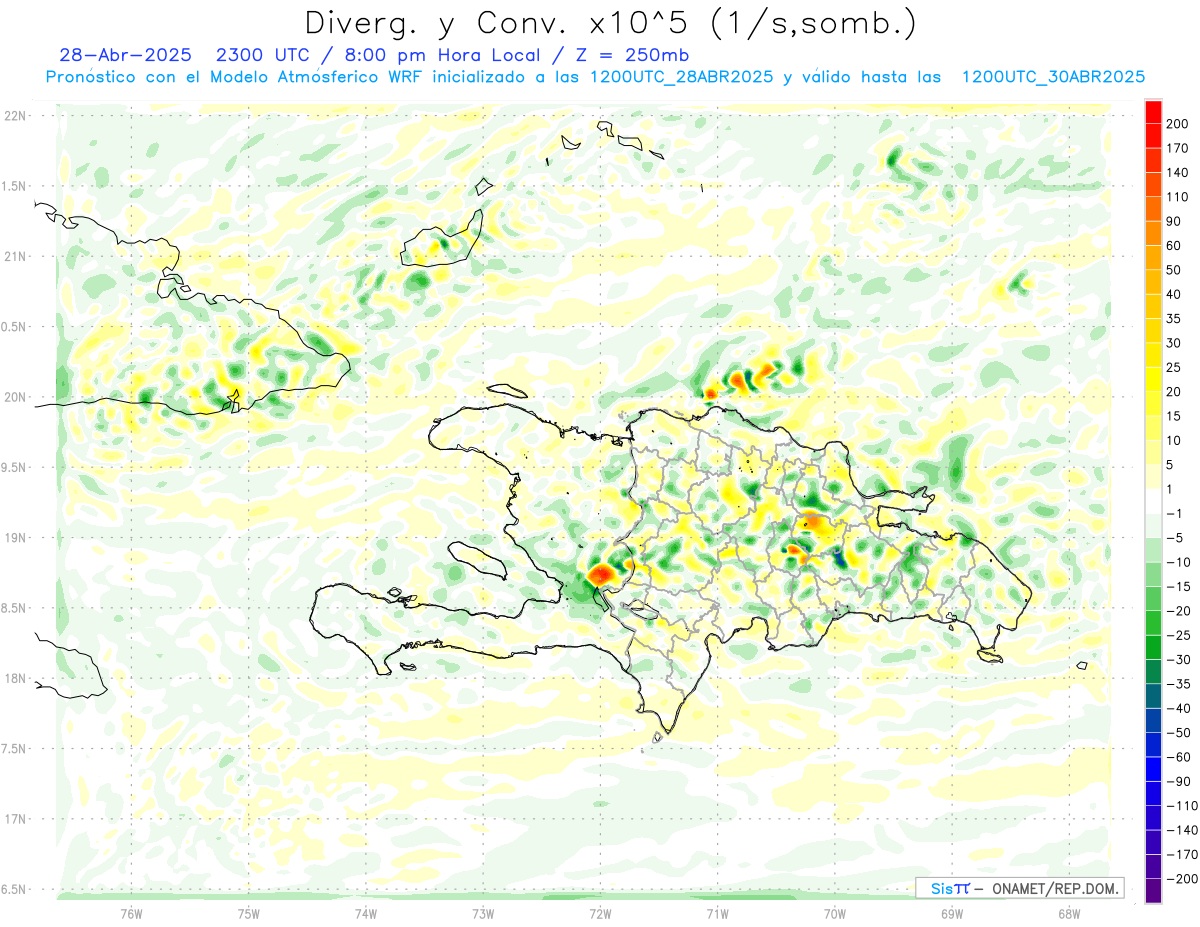Screen dimensions: 1200x927
Task: Click the "-90" color scale value
Action: point(1180,781)
